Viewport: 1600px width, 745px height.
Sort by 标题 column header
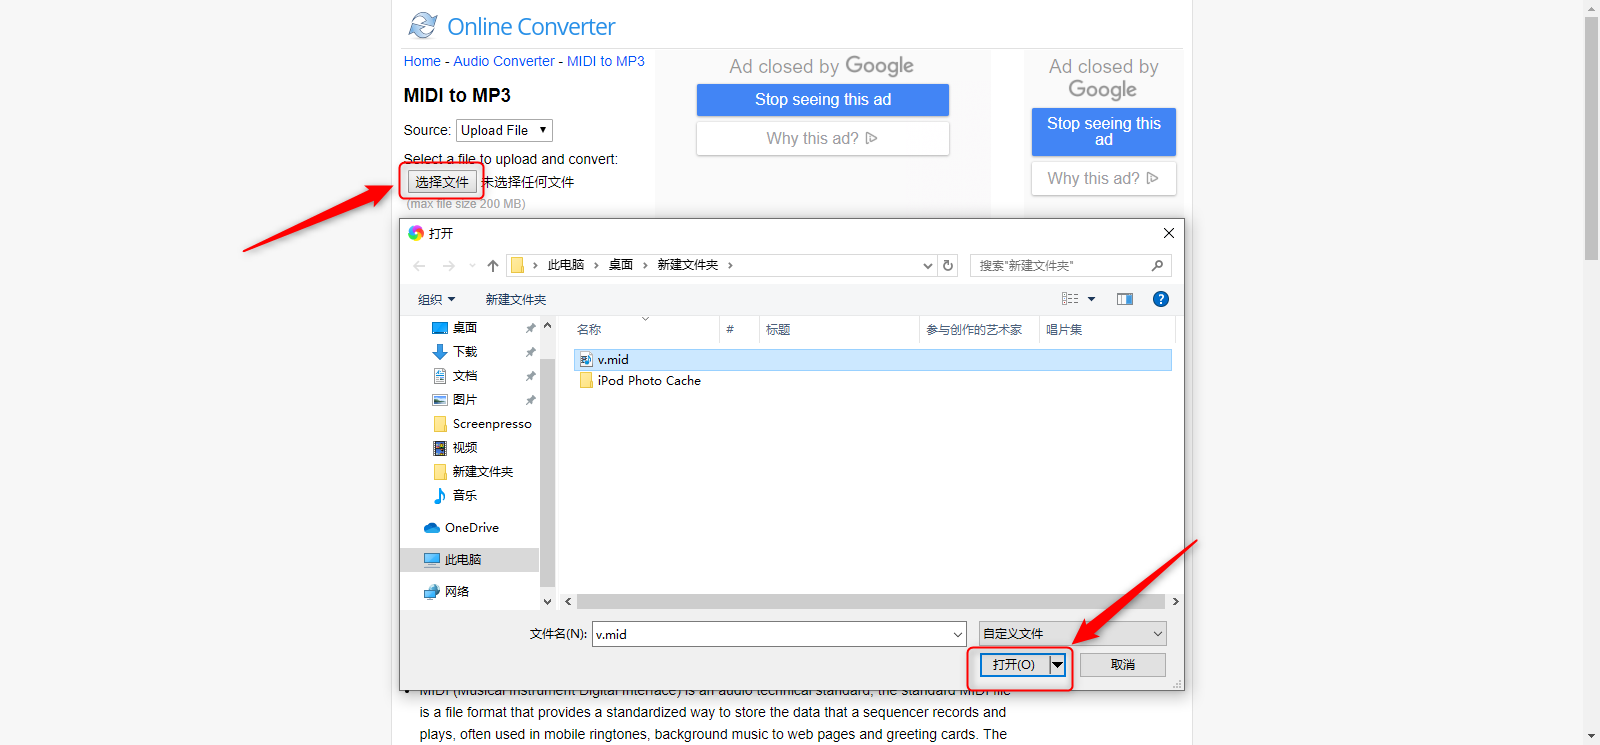coord(839,330)
